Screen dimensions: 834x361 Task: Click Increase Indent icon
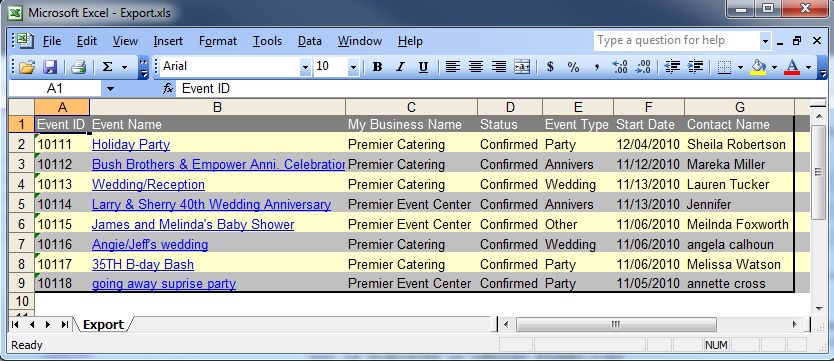pos(695,67)
